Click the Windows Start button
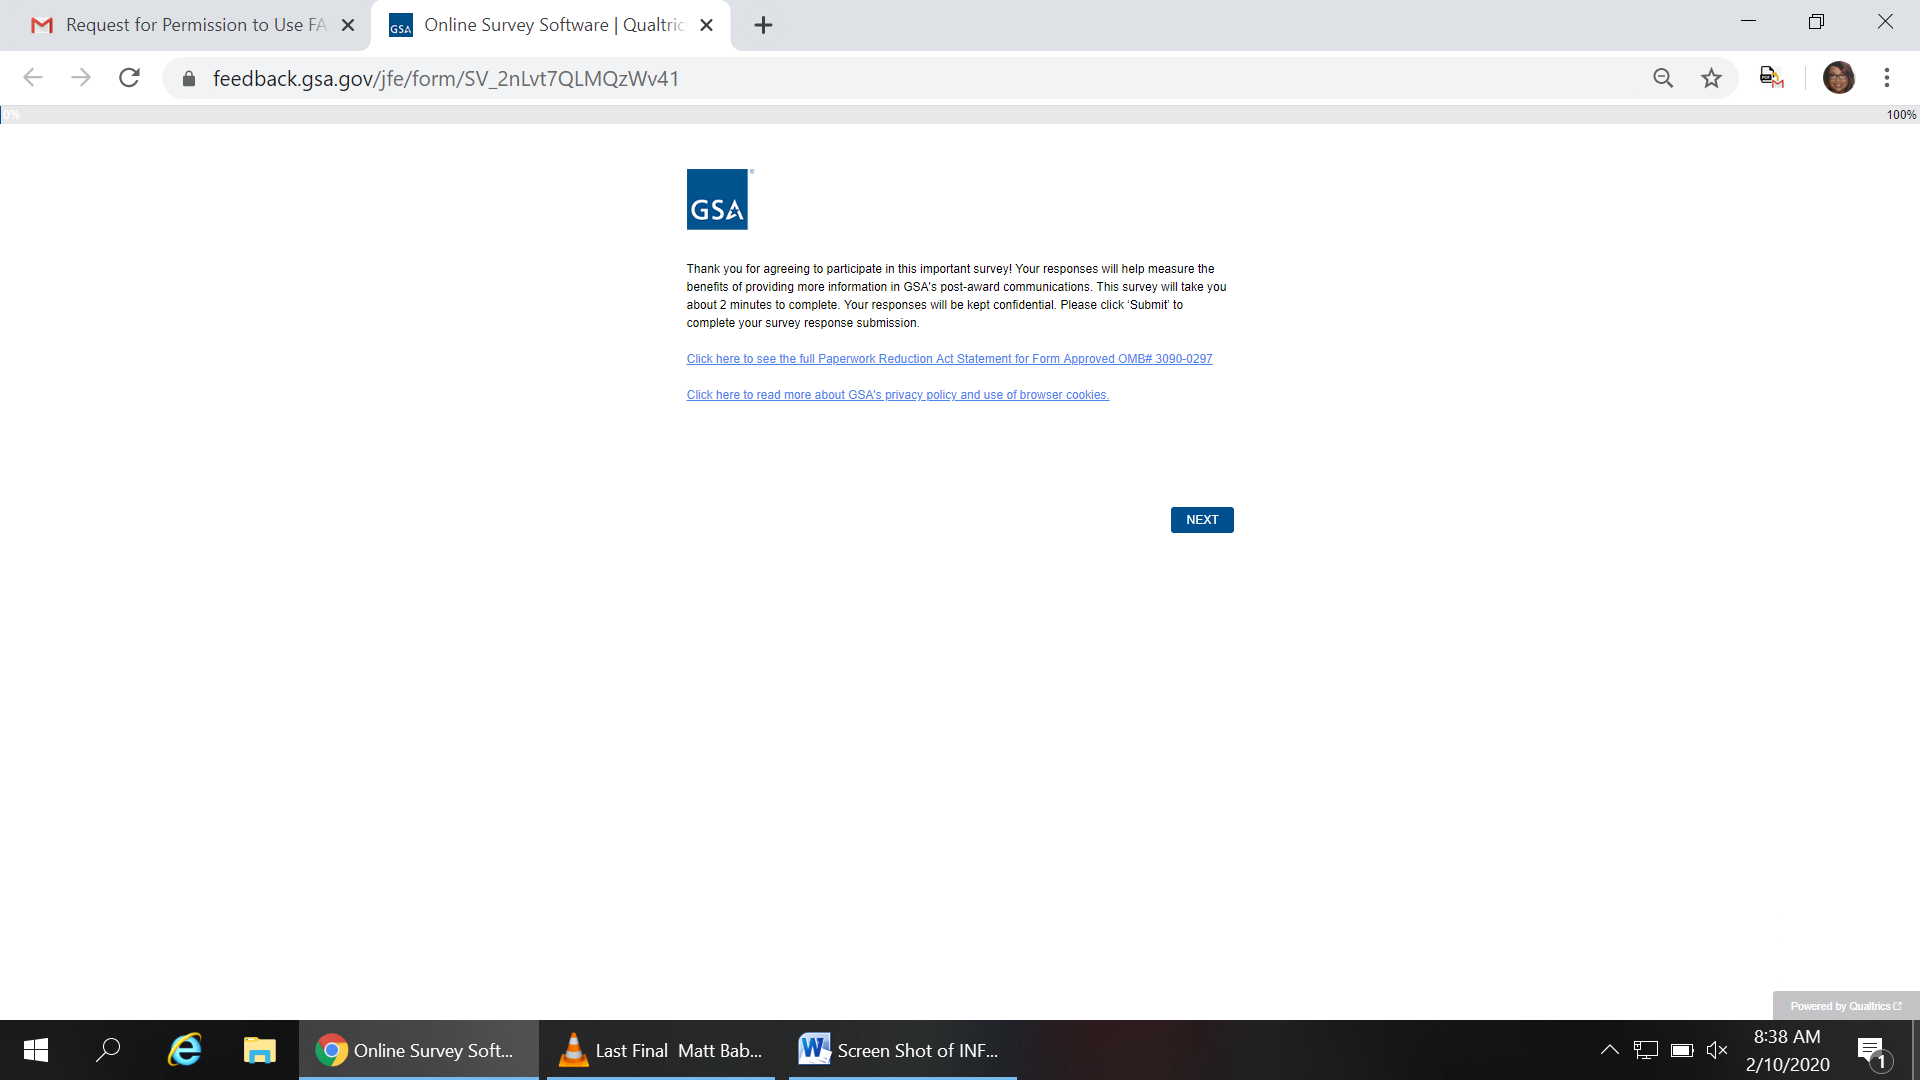Image resolution: width=1920 pixels, height=1080 pixels. coord(36,1050)
